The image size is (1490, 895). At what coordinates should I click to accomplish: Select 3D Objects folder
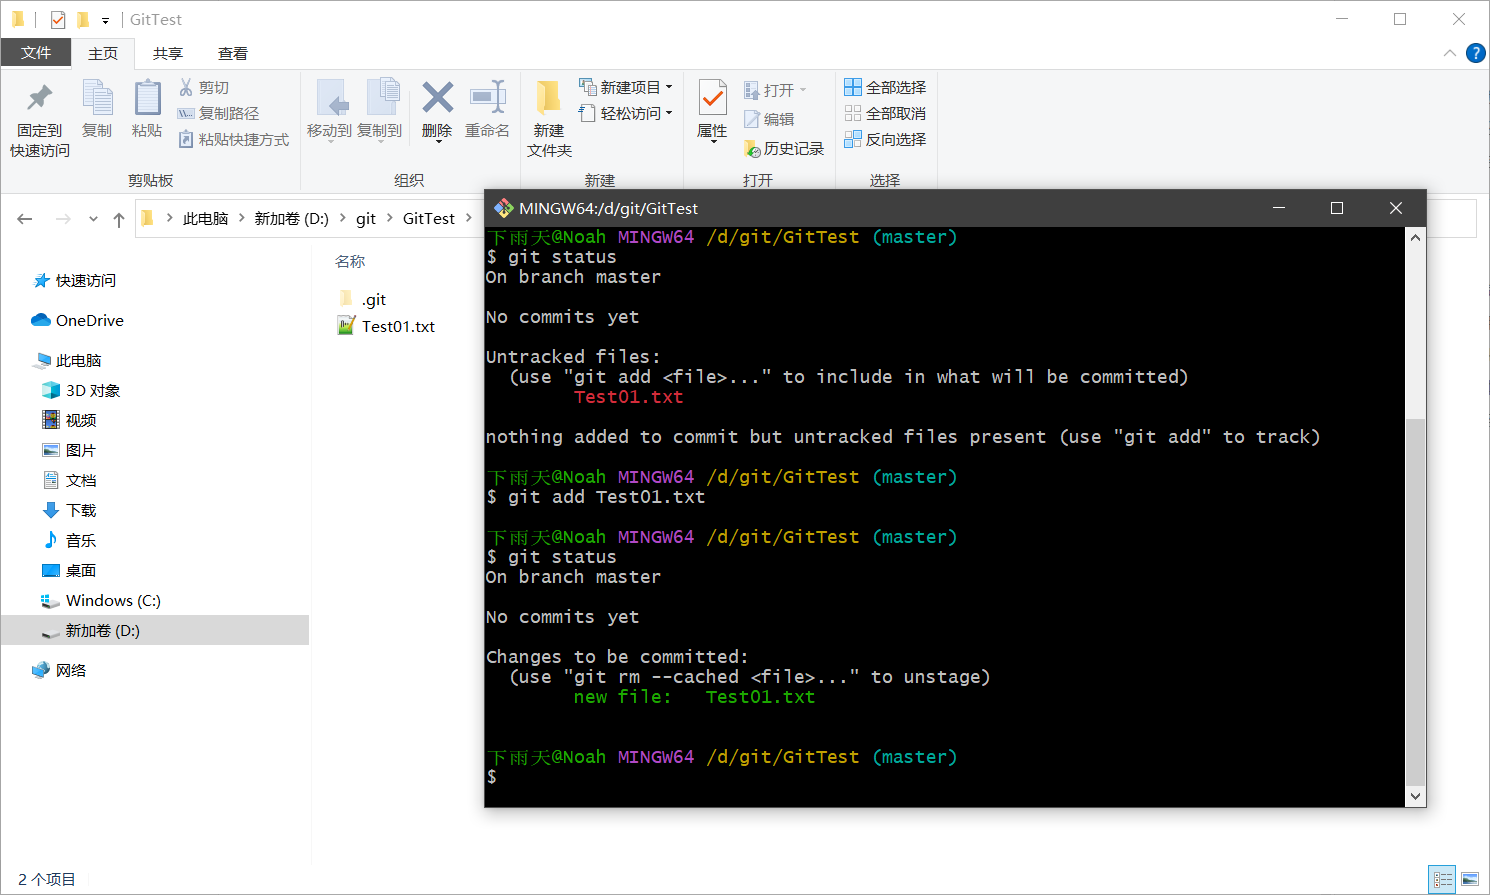click(x=81, y=390)
